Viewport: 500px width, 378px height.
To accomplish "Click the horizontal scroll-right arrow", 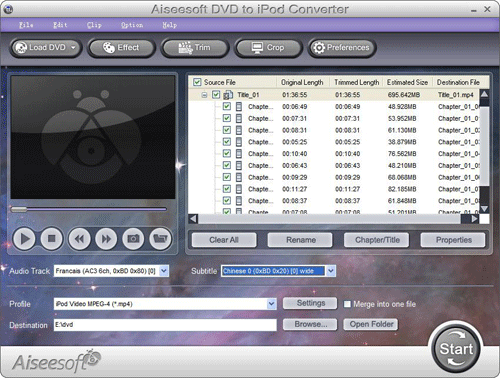I will [x=475, y=219].
